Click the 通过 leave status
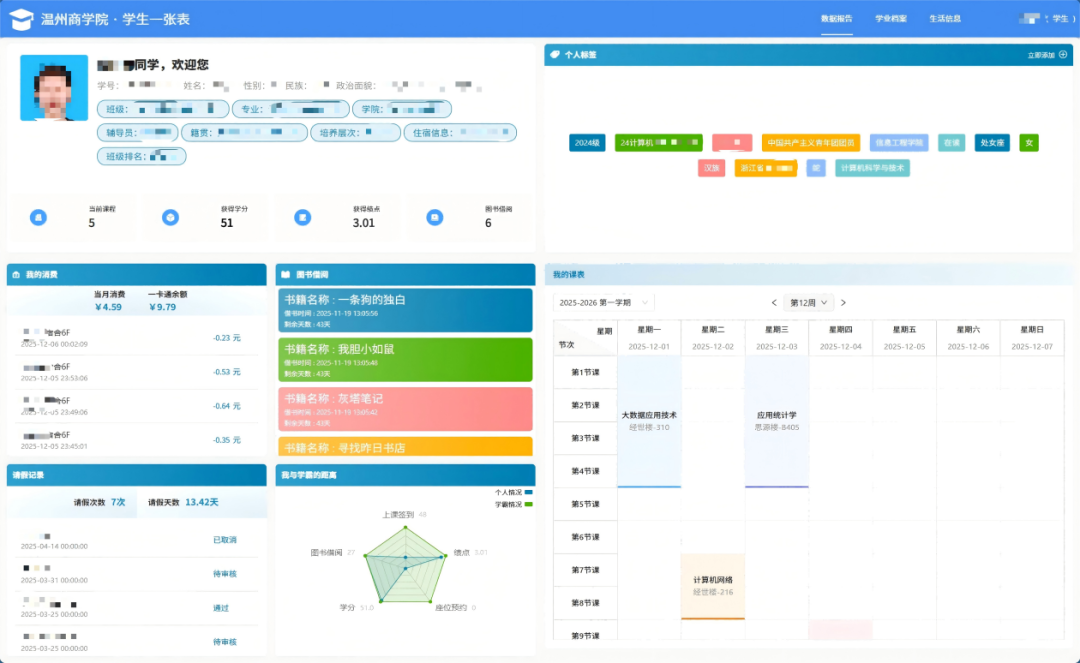The image size is (1080, 663). [220, 608]
